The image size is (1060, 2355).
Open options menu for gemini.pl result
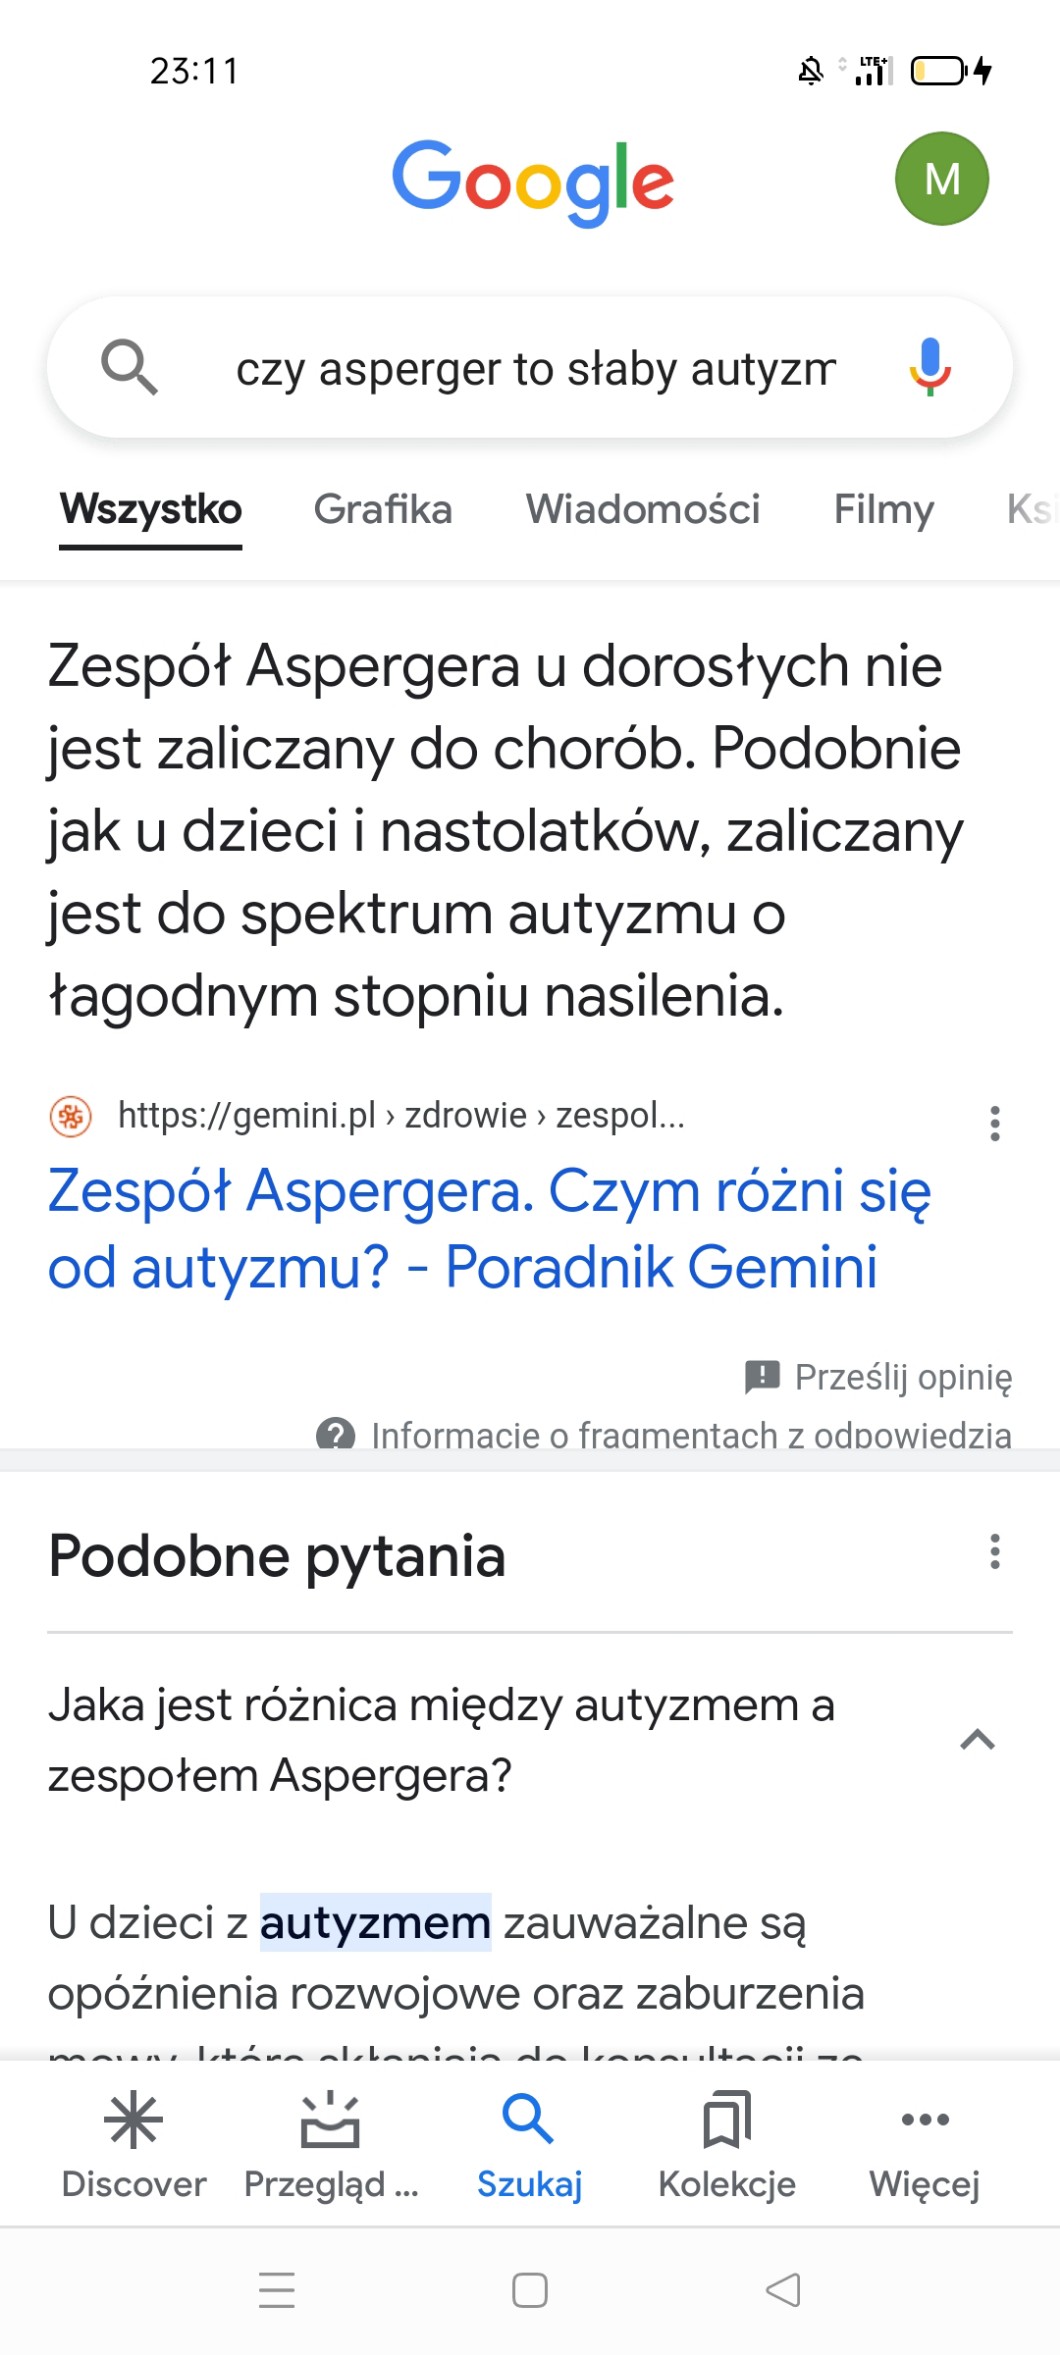point(994,1123)
